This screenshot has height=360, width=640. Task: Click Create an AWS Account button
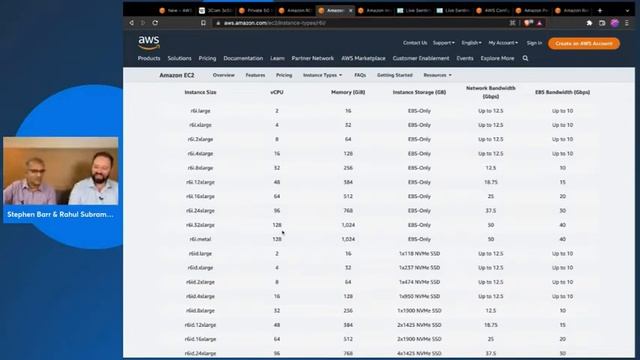[584, 43]
